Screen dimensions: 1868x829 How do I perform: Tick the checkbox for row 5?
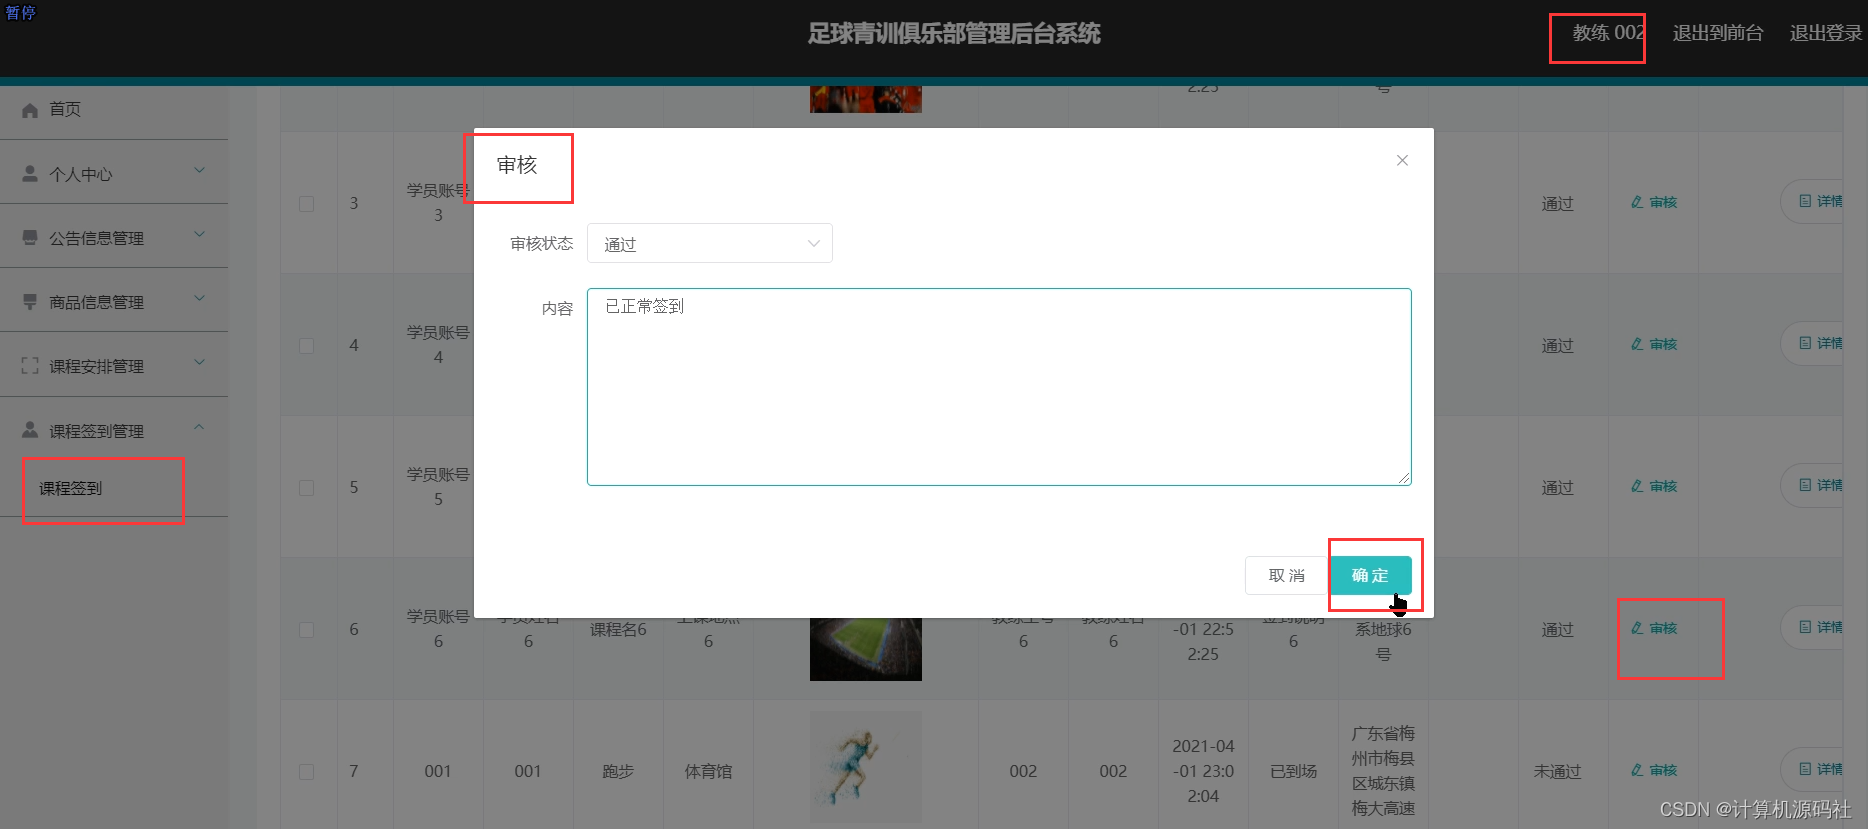(x=307, y=488)
